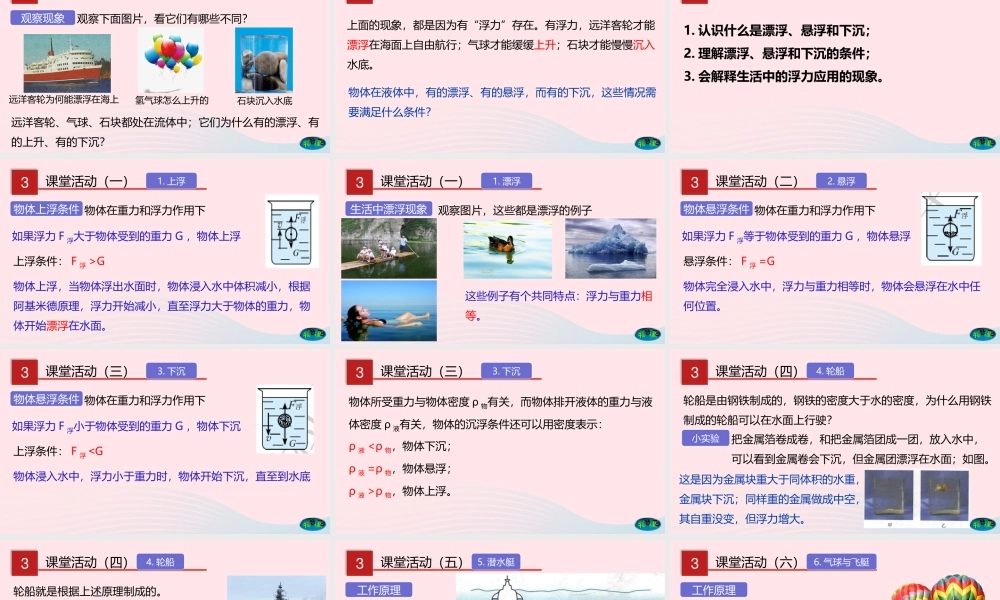
Task: Click line ρ液=ρ物，物体悬浮
Action: [400, 469]
